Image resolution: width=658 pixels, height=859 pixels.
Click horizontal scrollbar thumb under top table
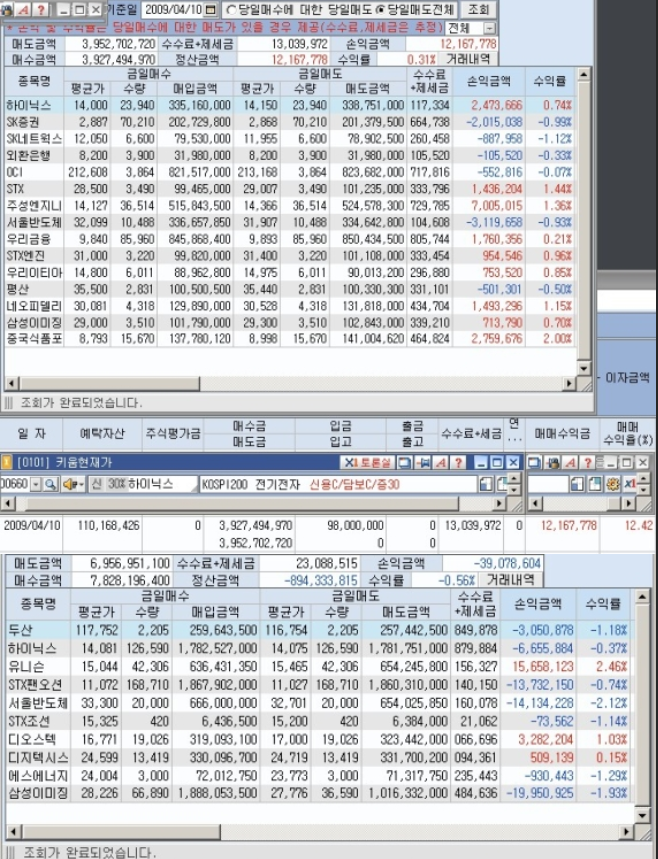click(x=108, y=383)
